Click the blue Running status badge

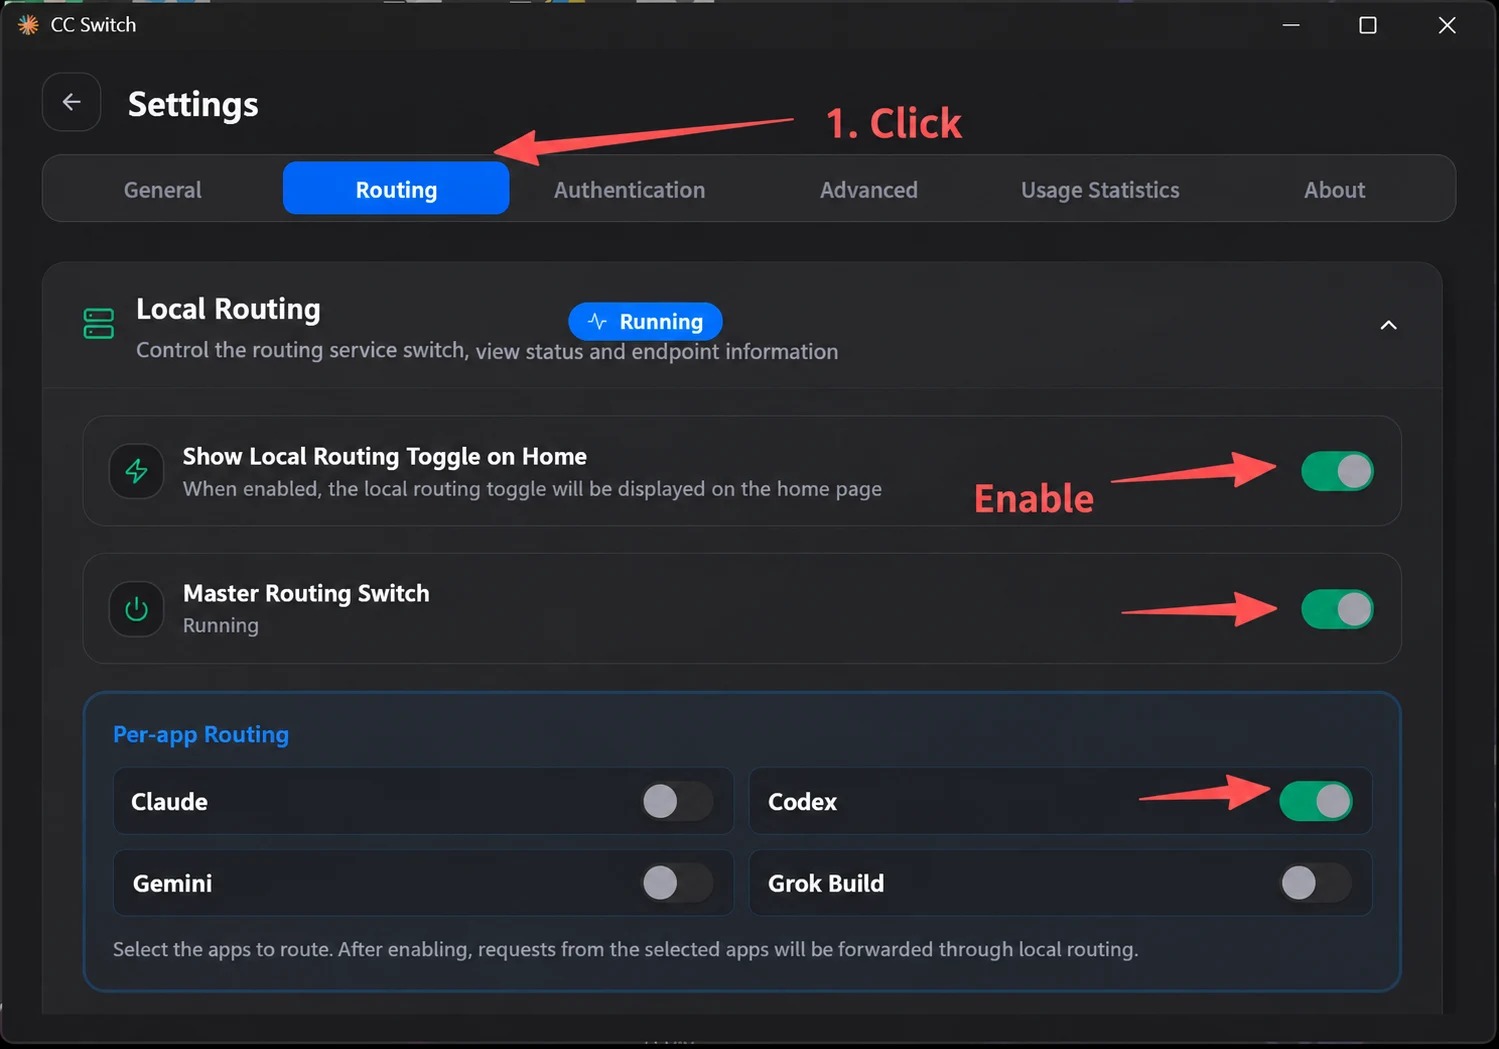coord(645,321)
